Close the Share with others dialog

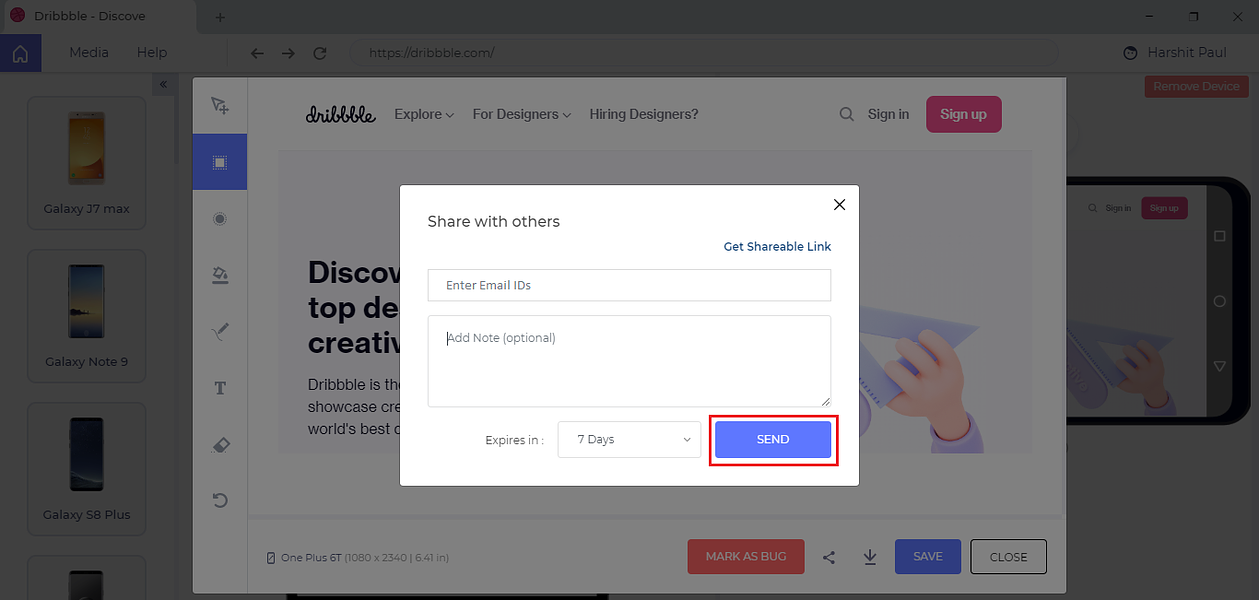(x=839, y=205)
